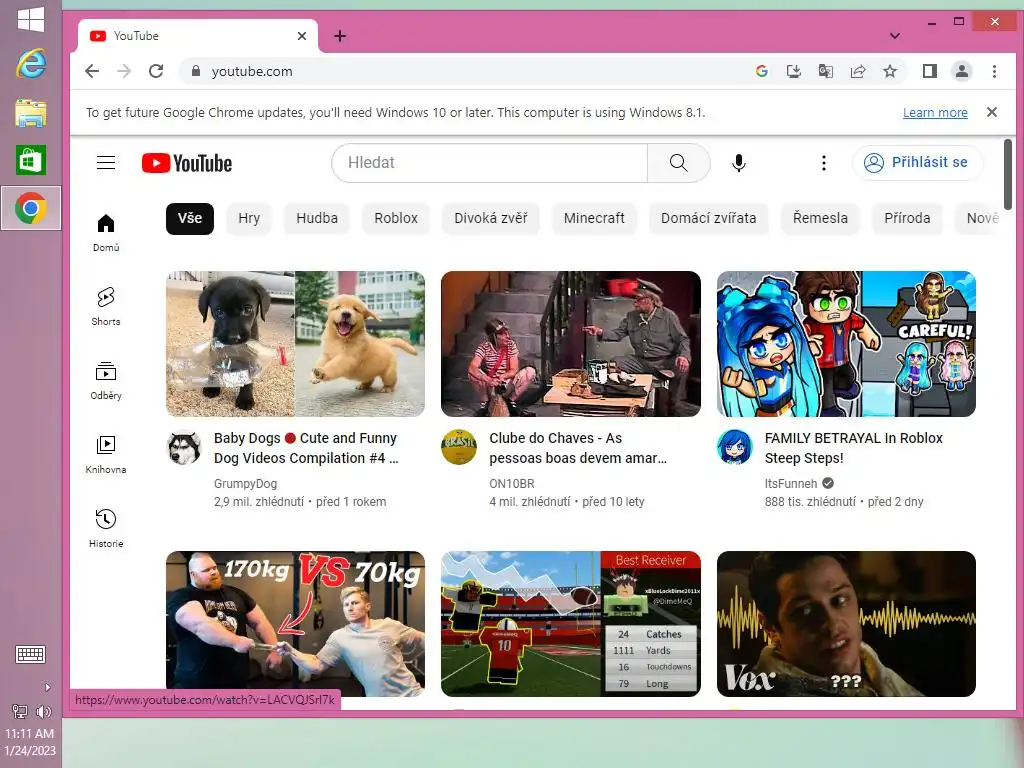View site info via the padlock icon
The width and height of the screenshot is (1024, 768).
click(x=195, y=71)
